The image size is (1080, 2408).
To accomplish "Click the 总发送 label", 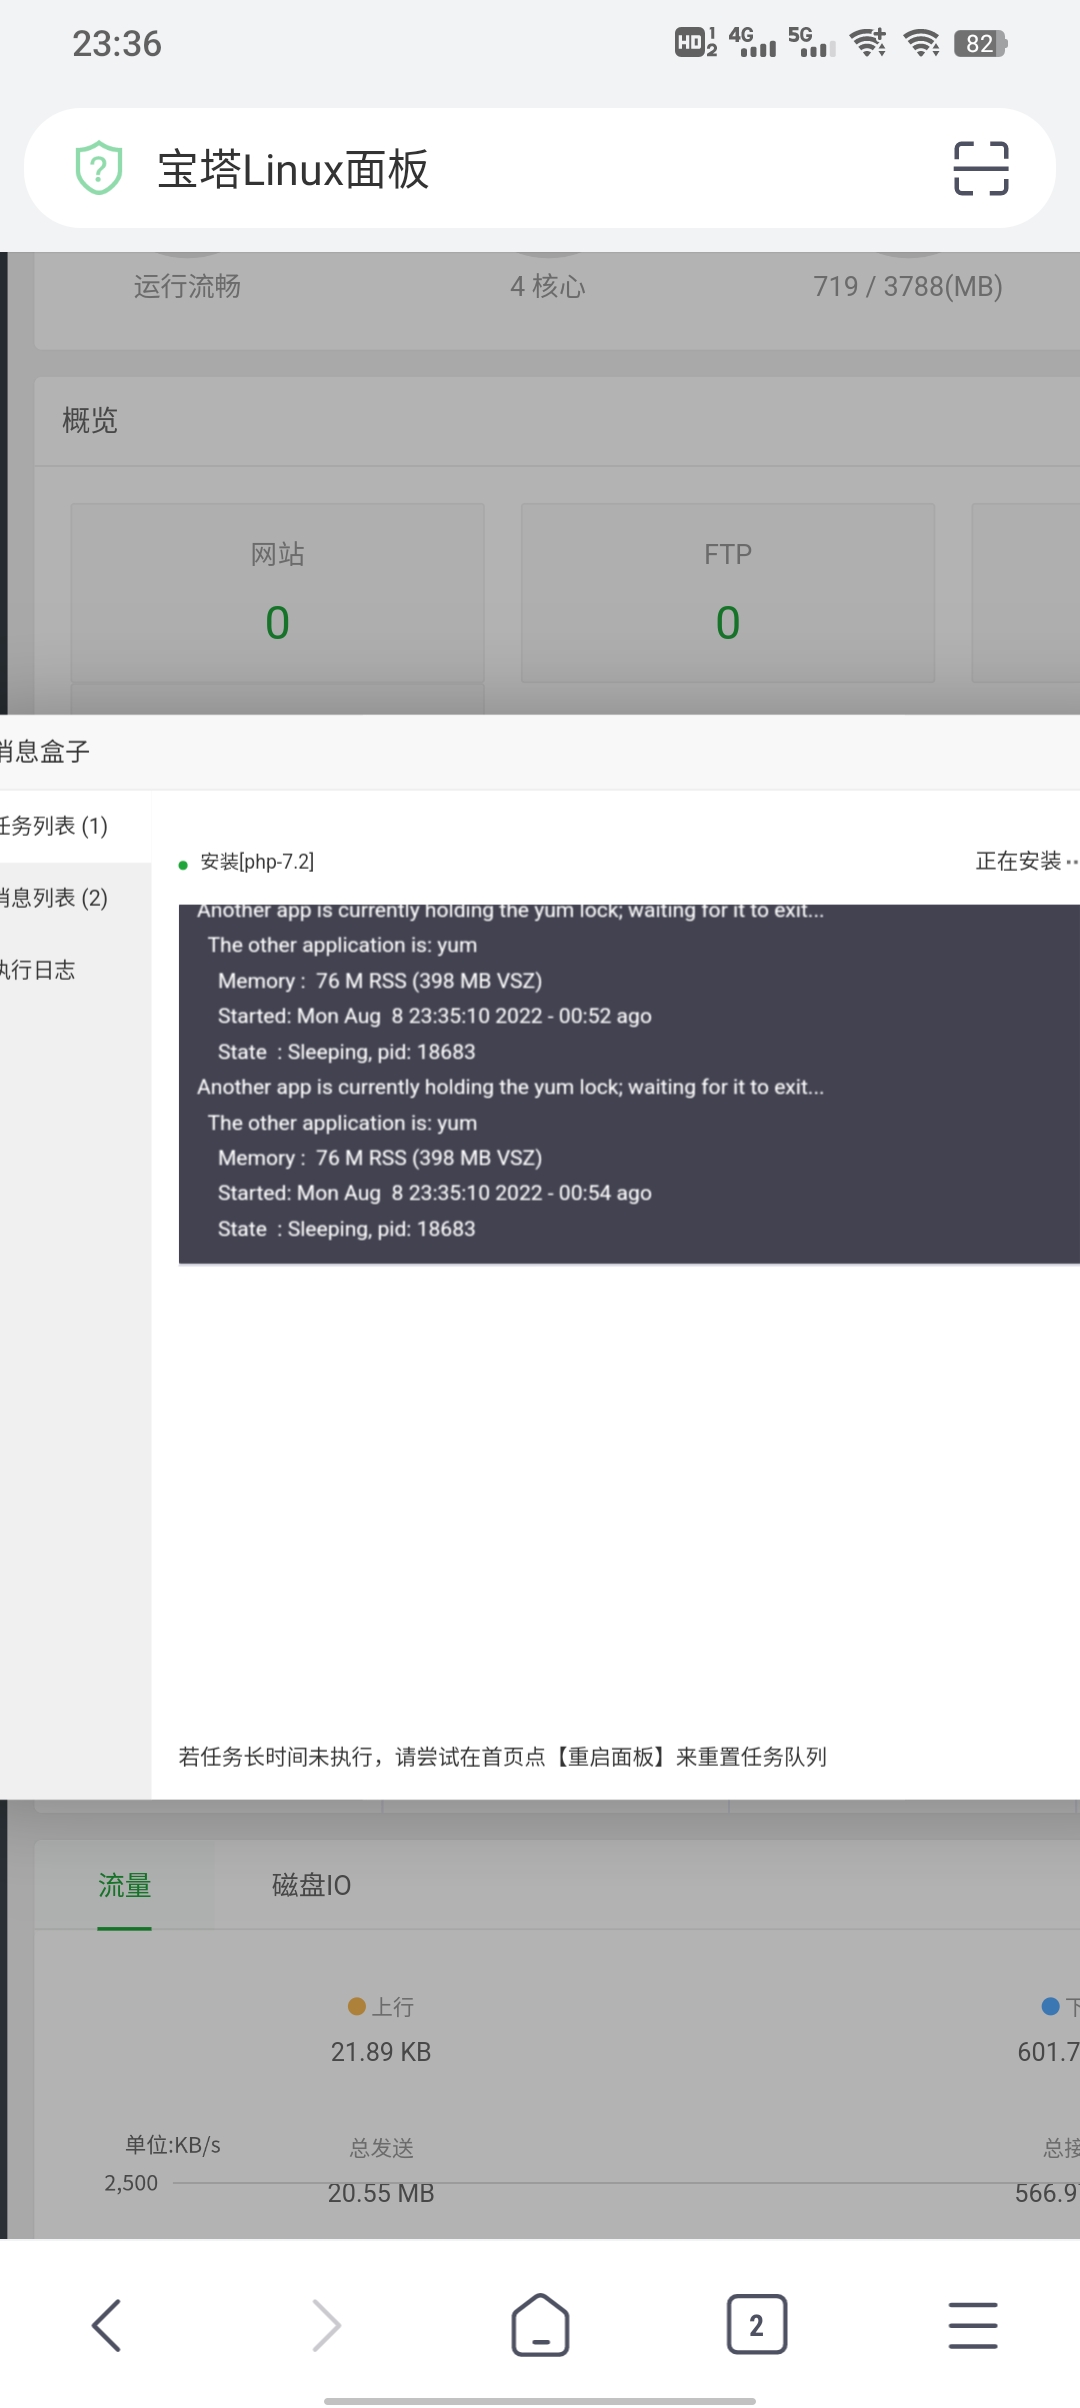I will 381,2148.
